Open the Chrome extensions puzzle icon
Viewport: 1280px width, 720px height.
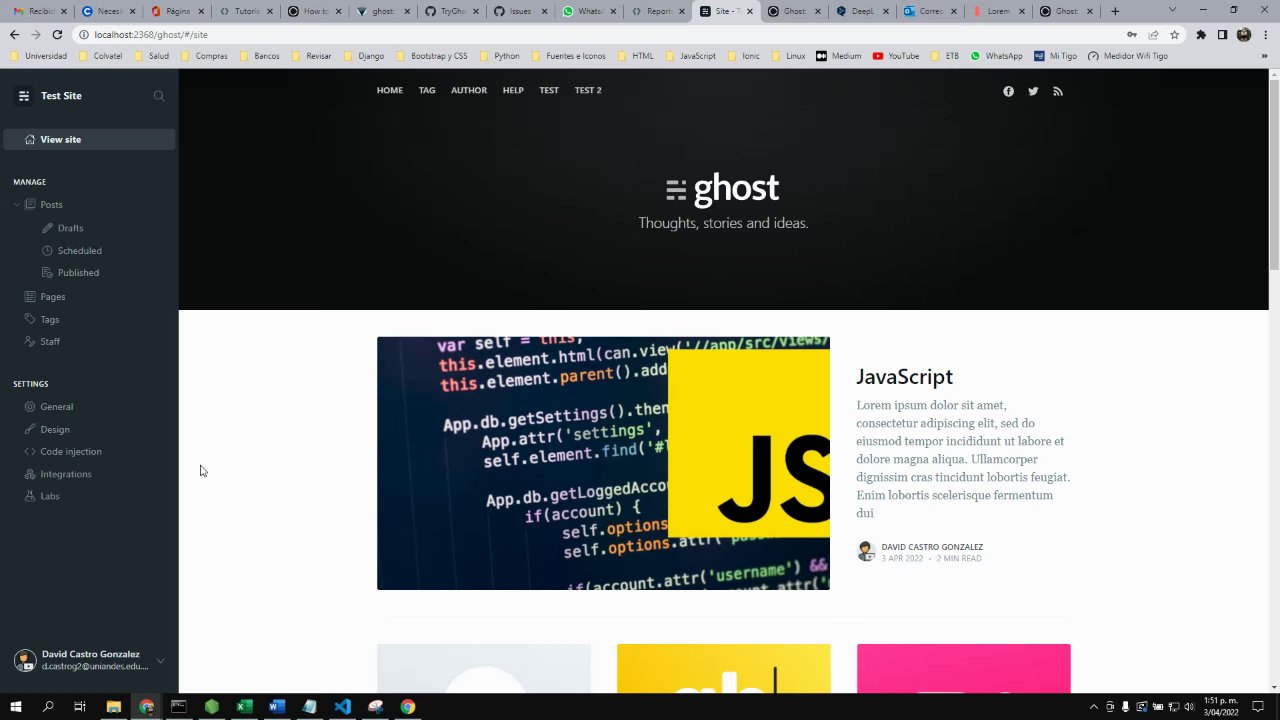click(1201, 34)
